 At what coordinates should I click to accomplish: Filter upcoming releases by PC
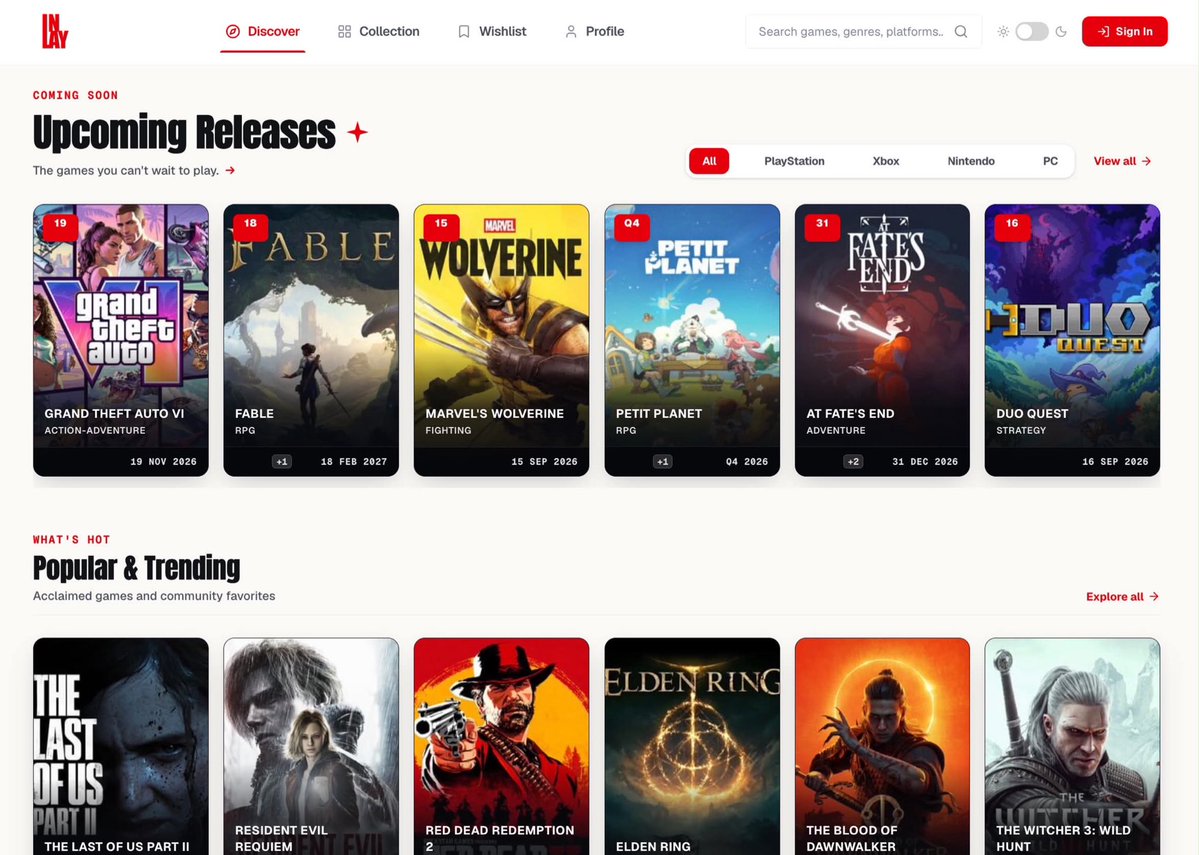(x=1050, y=161)
